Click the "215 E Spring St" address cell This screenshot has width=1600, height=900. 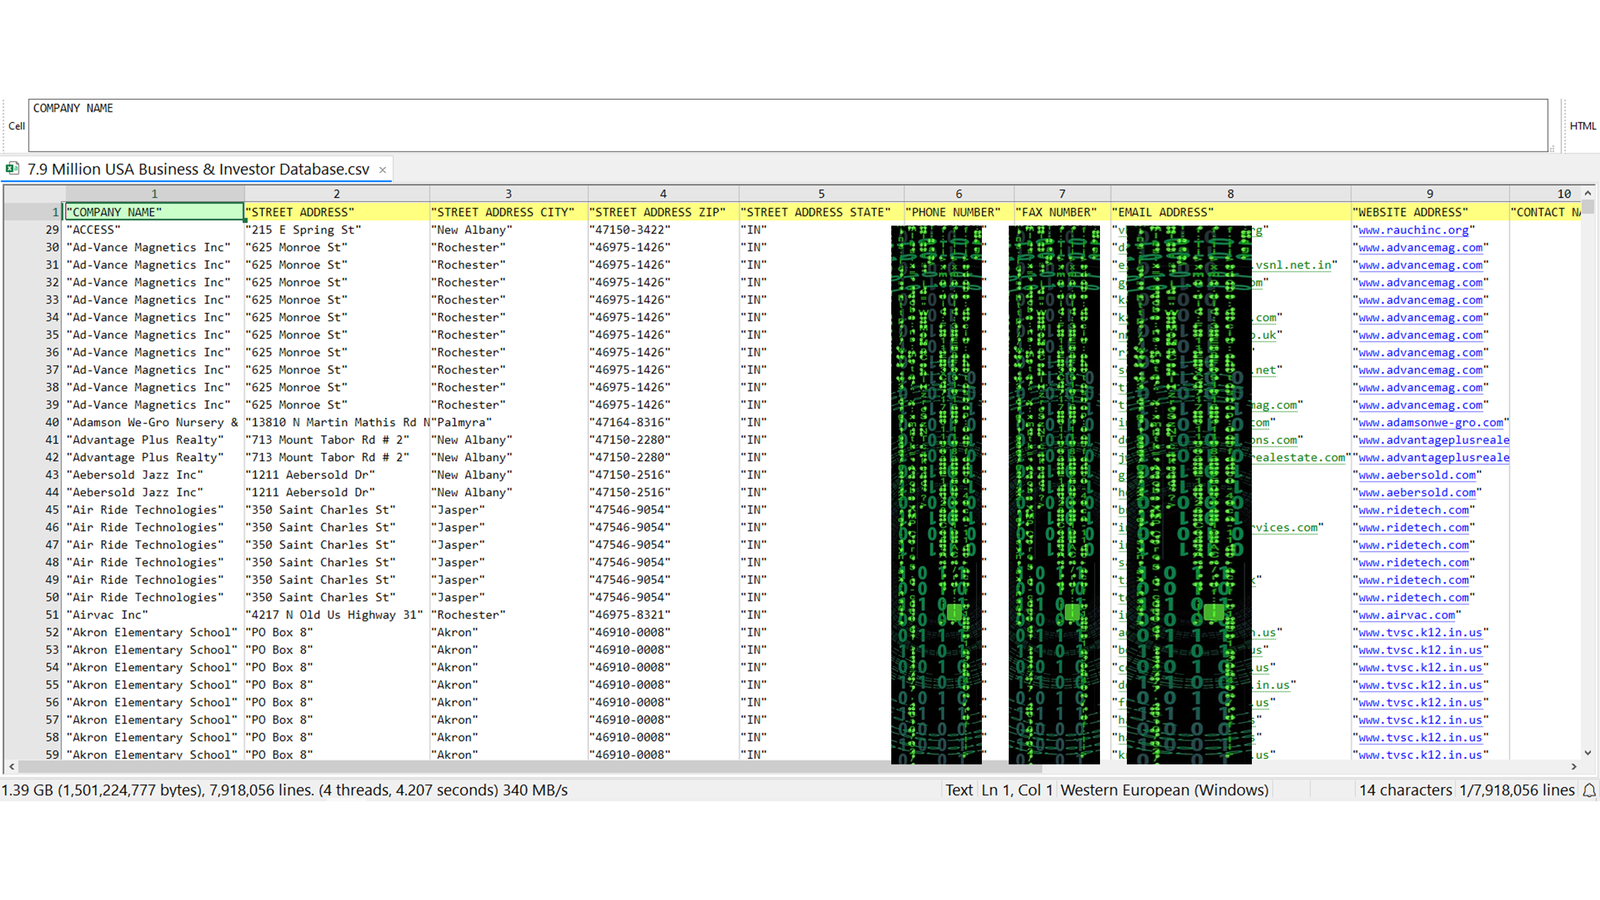(x=337, y=230)
